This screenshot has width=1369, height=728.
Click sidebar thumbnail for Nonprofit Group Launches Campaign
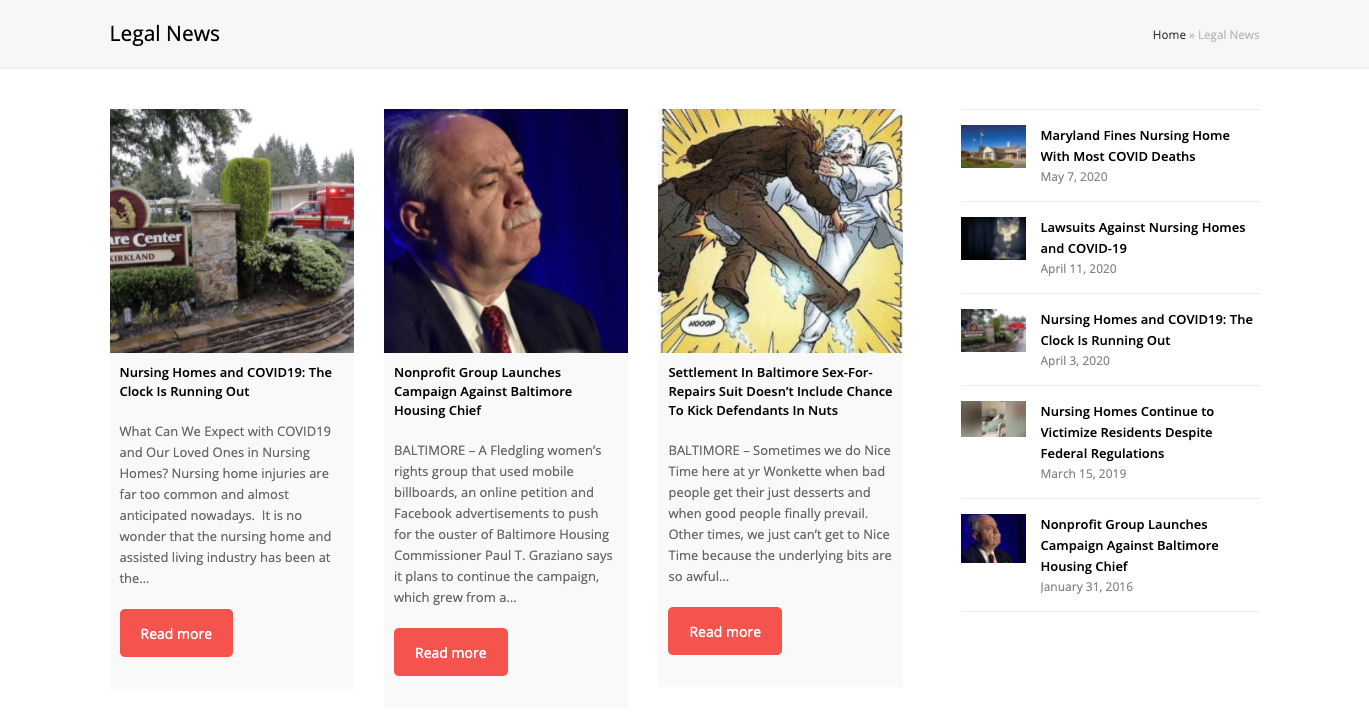(x=993, y=538)
